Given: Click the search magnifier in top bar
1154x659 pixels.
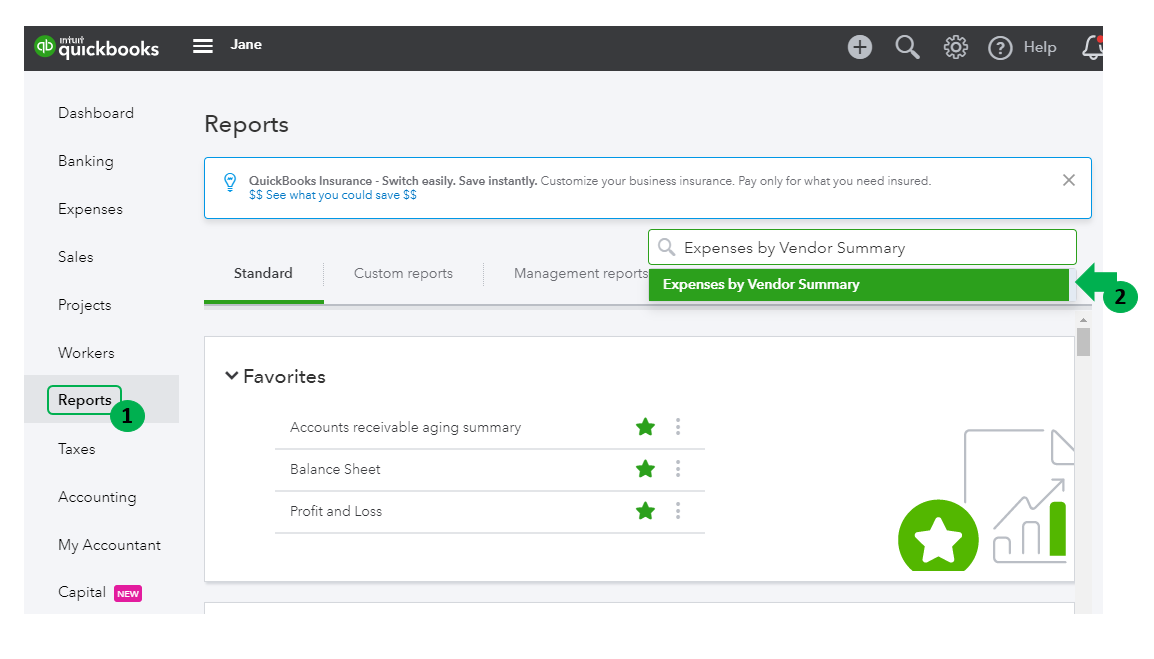Looking at the screenshot, I should tap(907, 47).
